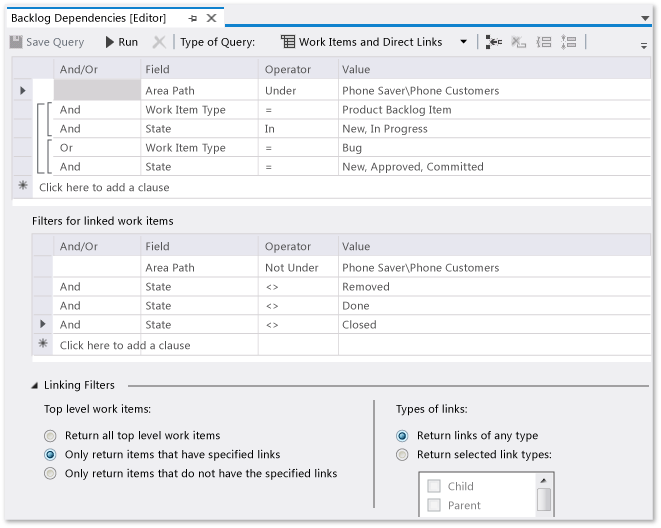Viewport: 661px width, 528px height.
Task: Select items that do not have specified links
Action: [x=50, y=473]
